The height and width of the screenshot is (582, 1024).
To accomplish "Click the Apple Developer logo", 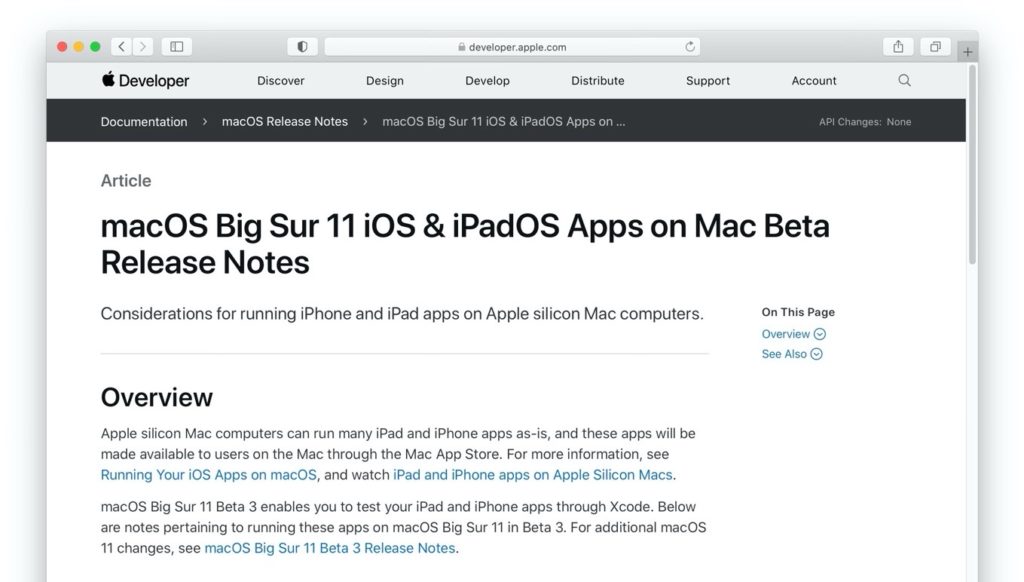I will click(x=145, y=80).
